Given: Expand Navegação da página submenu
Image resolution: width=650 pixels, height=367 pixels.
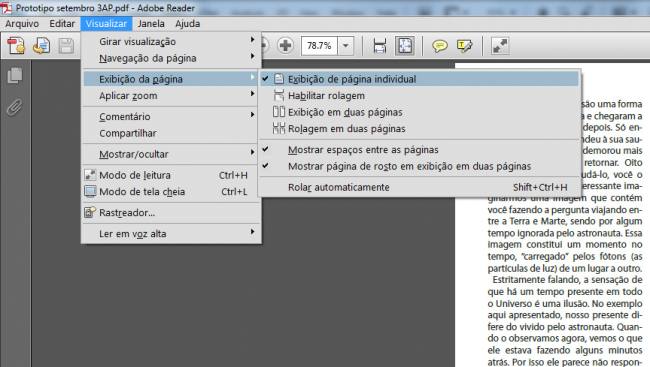Looking at the screenshot, I should [171, 58].
